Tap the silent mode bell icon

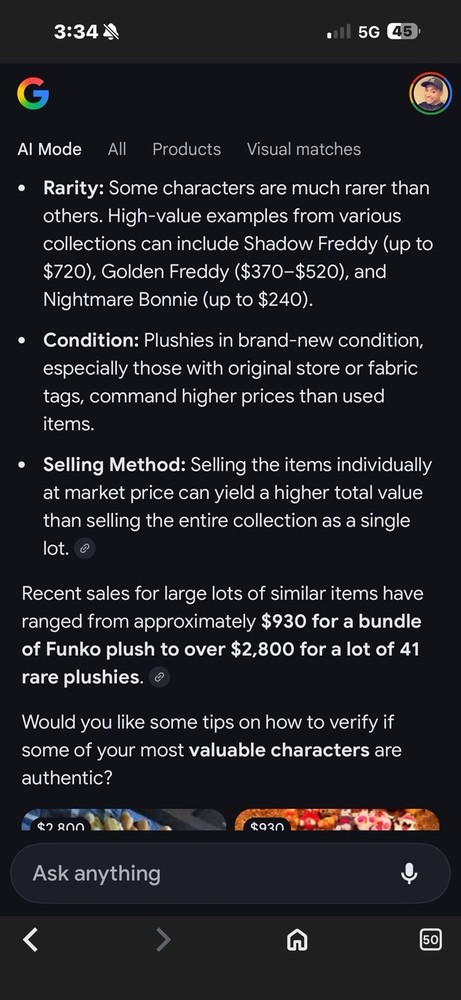(111, 32)
